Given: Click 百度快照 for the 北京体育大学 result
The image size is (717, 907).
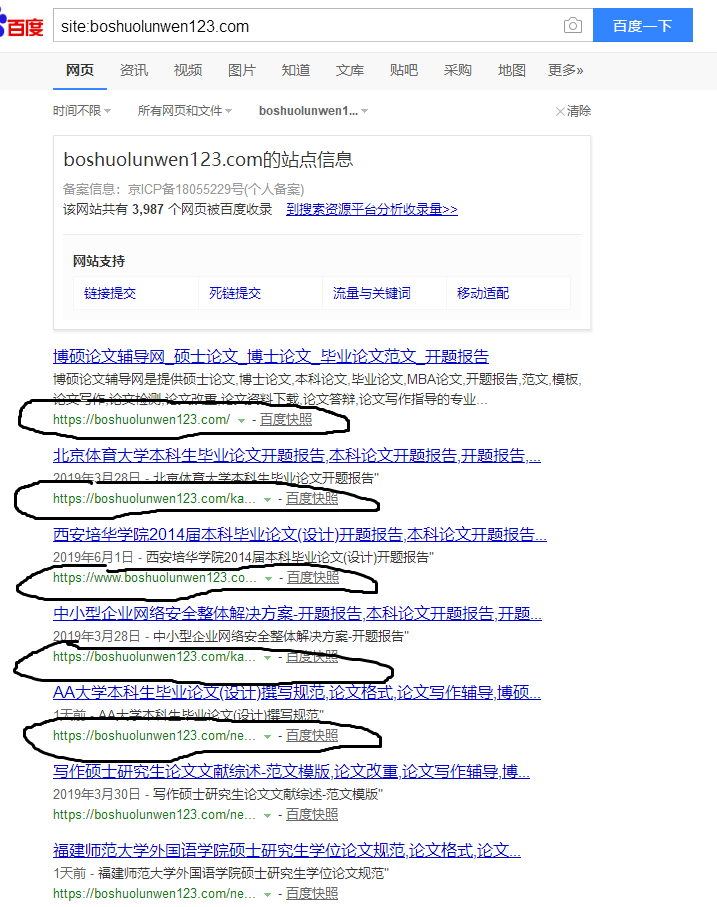Looking at the screenshot, I should click(x=312, y=499).
